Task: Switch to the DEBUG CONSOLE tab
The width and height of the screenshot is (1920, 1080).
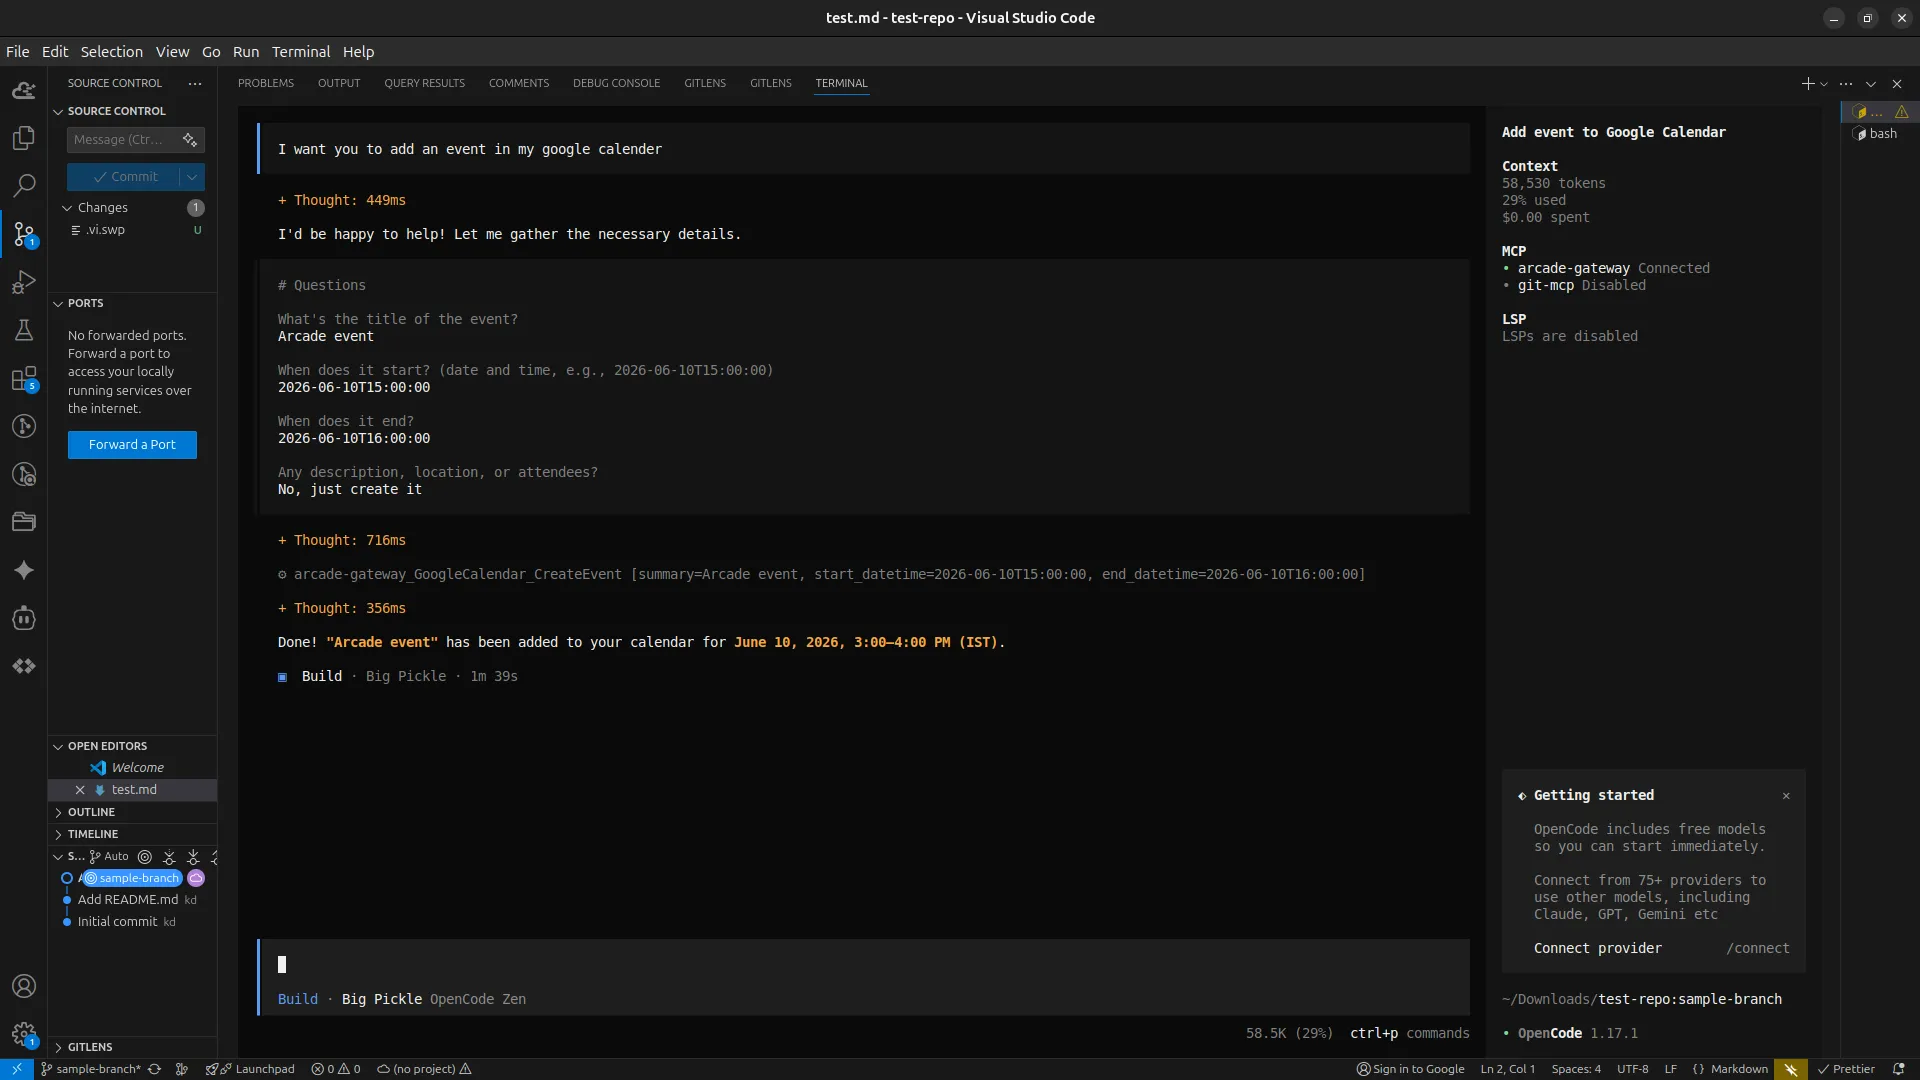Action: [x=616, y=83]
